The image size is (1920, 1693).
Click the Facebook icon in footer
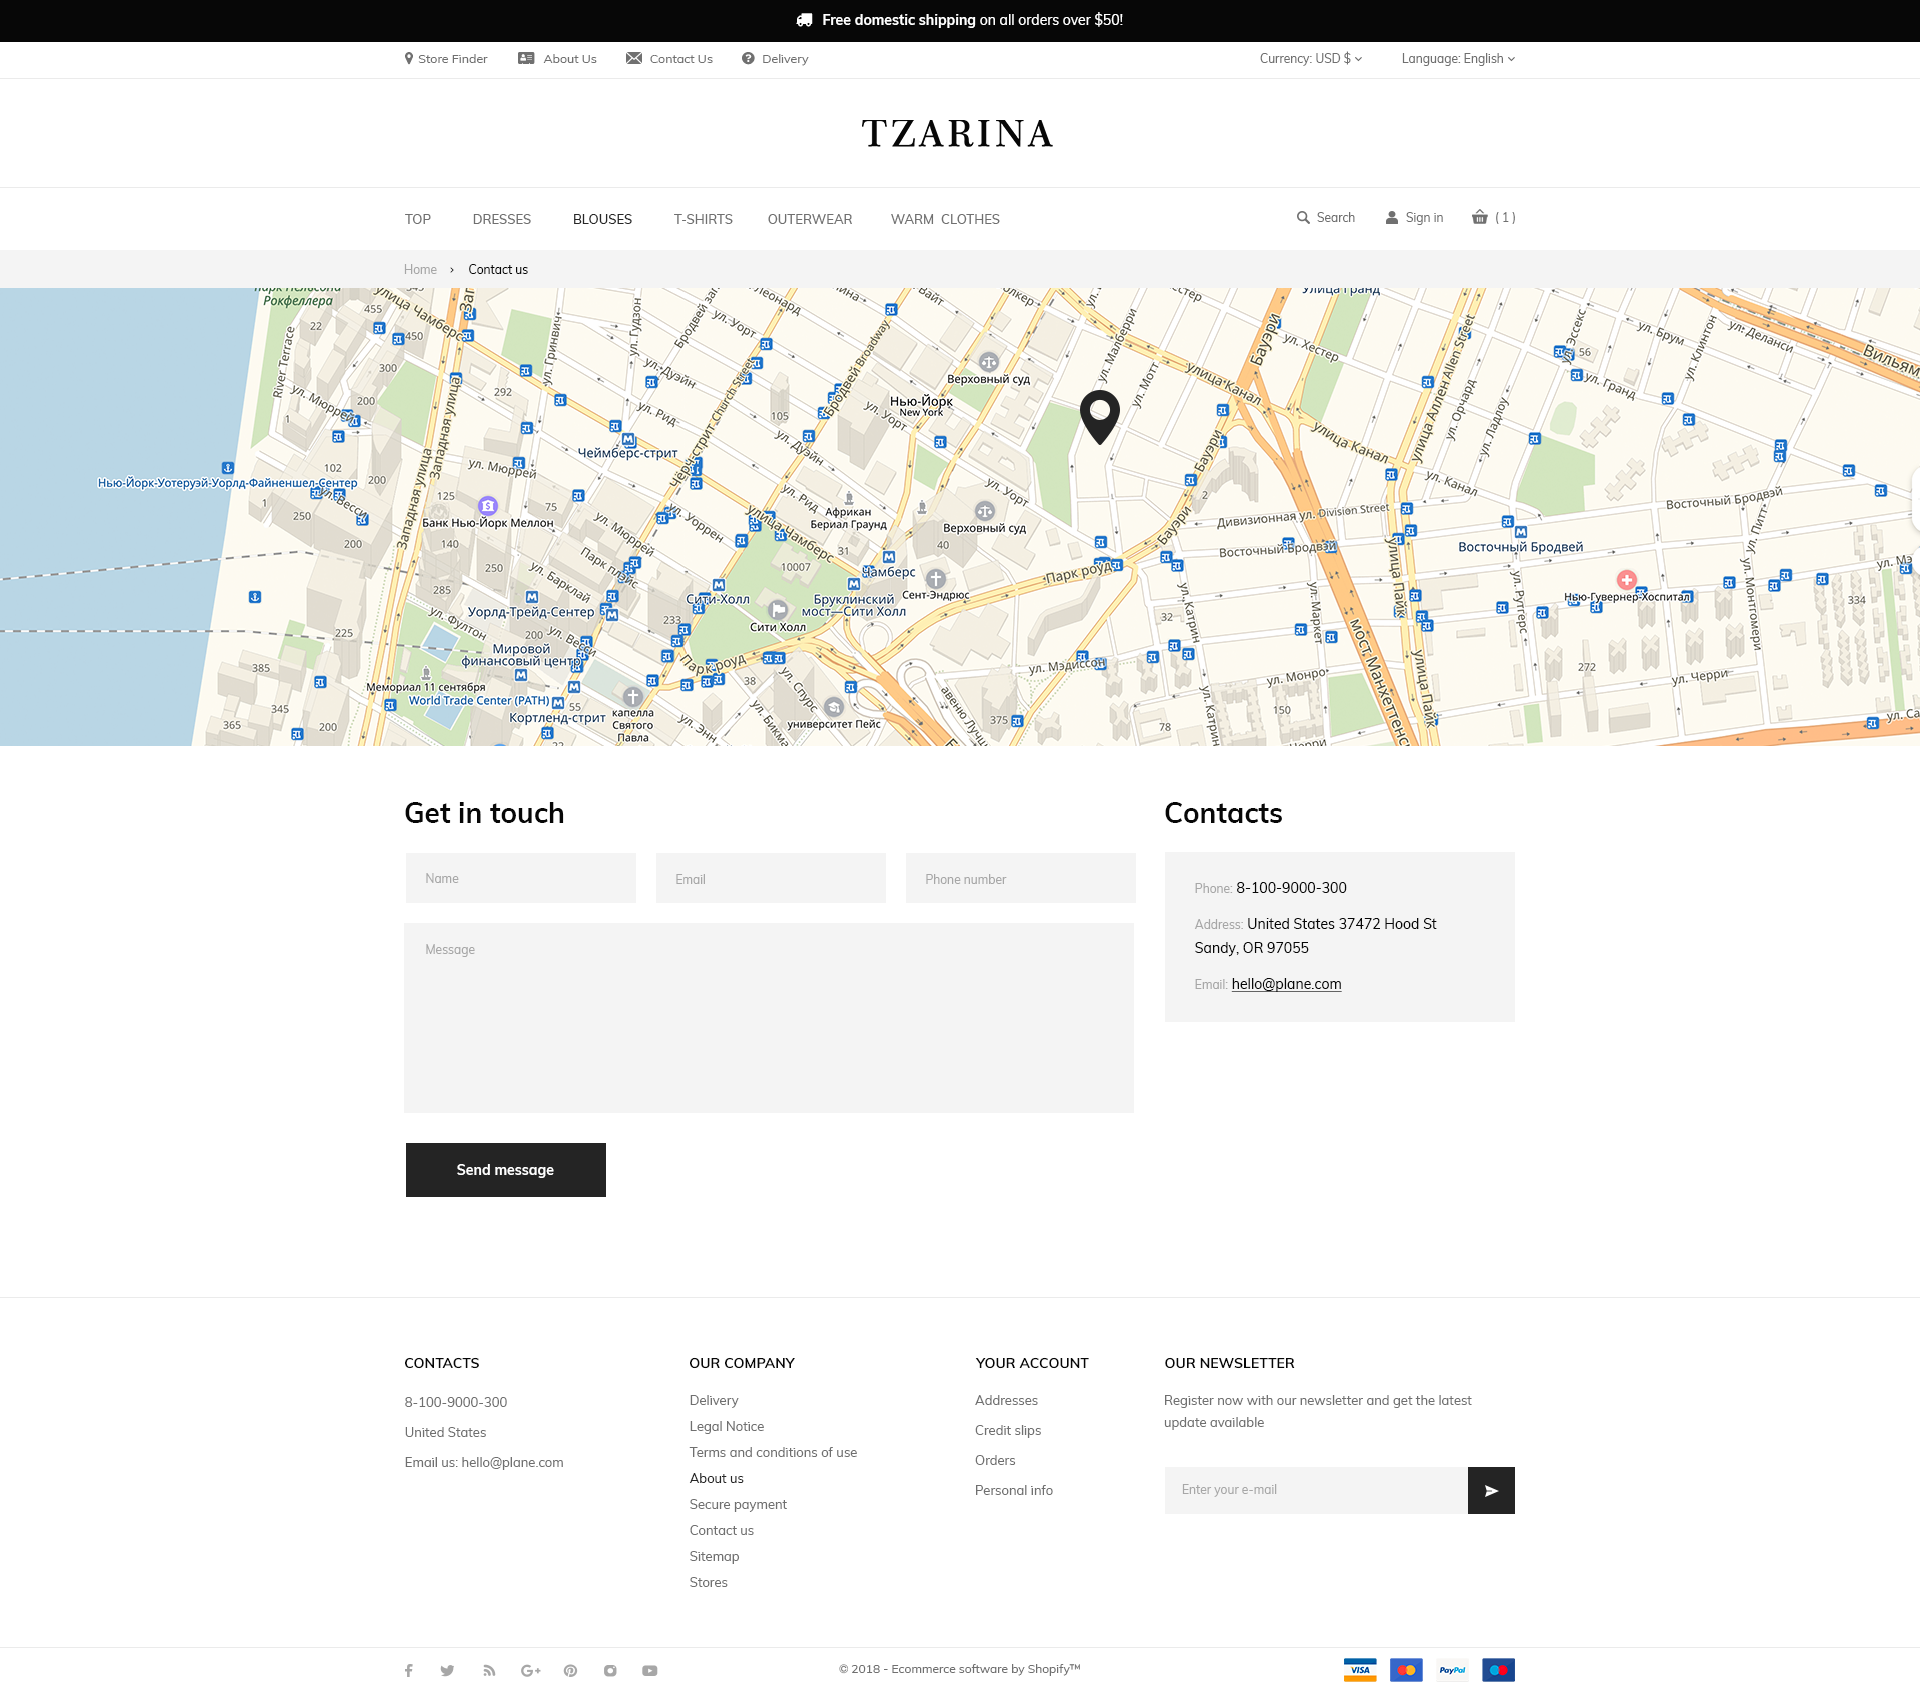pyautogui.click(x=408, y=1670)
